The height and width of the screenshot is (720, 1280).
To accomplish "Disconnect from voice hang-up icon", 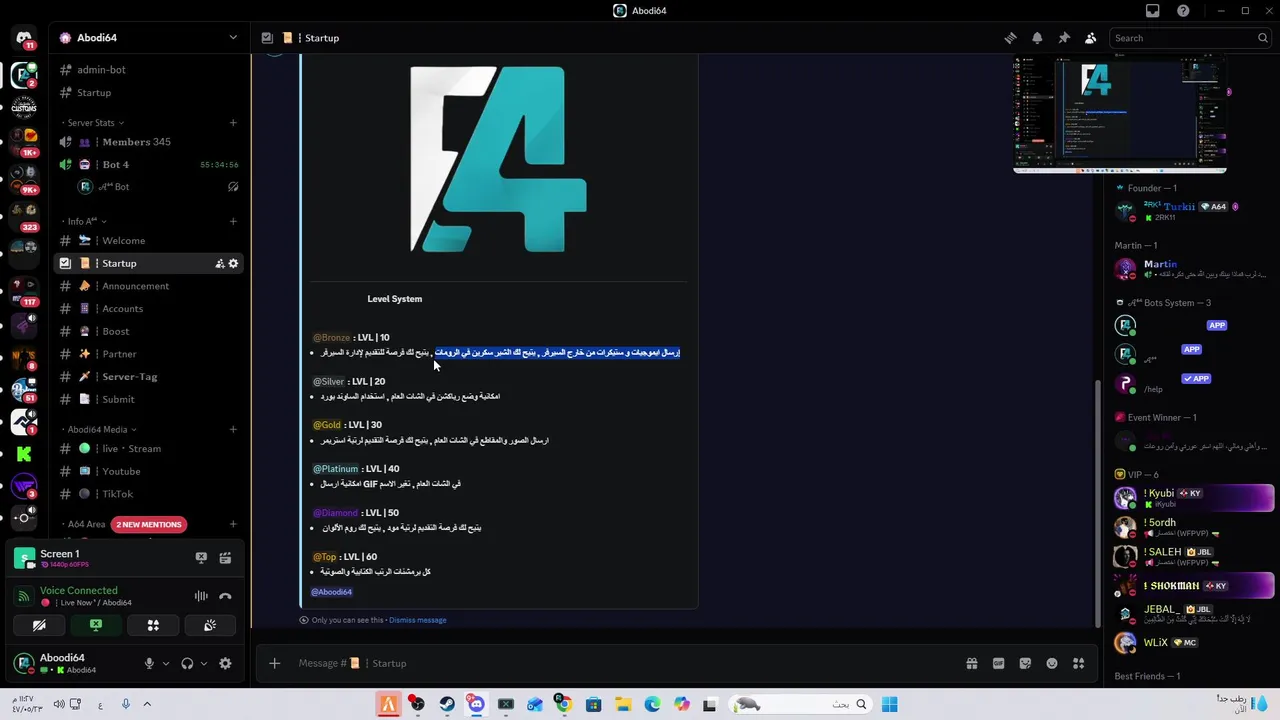I will (x=226, y=596).
